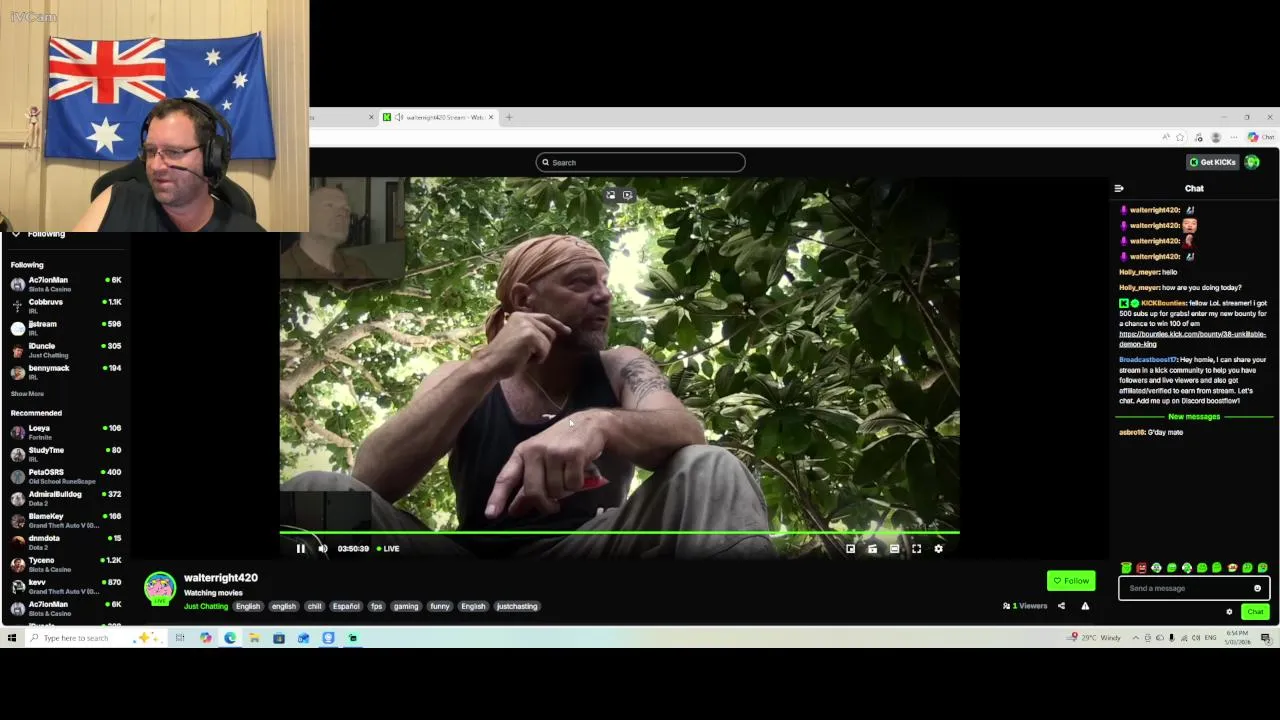This screenshot has width=1280, height=720.
Task: Open walterright420 channel avatar
Action: [160, 588]
